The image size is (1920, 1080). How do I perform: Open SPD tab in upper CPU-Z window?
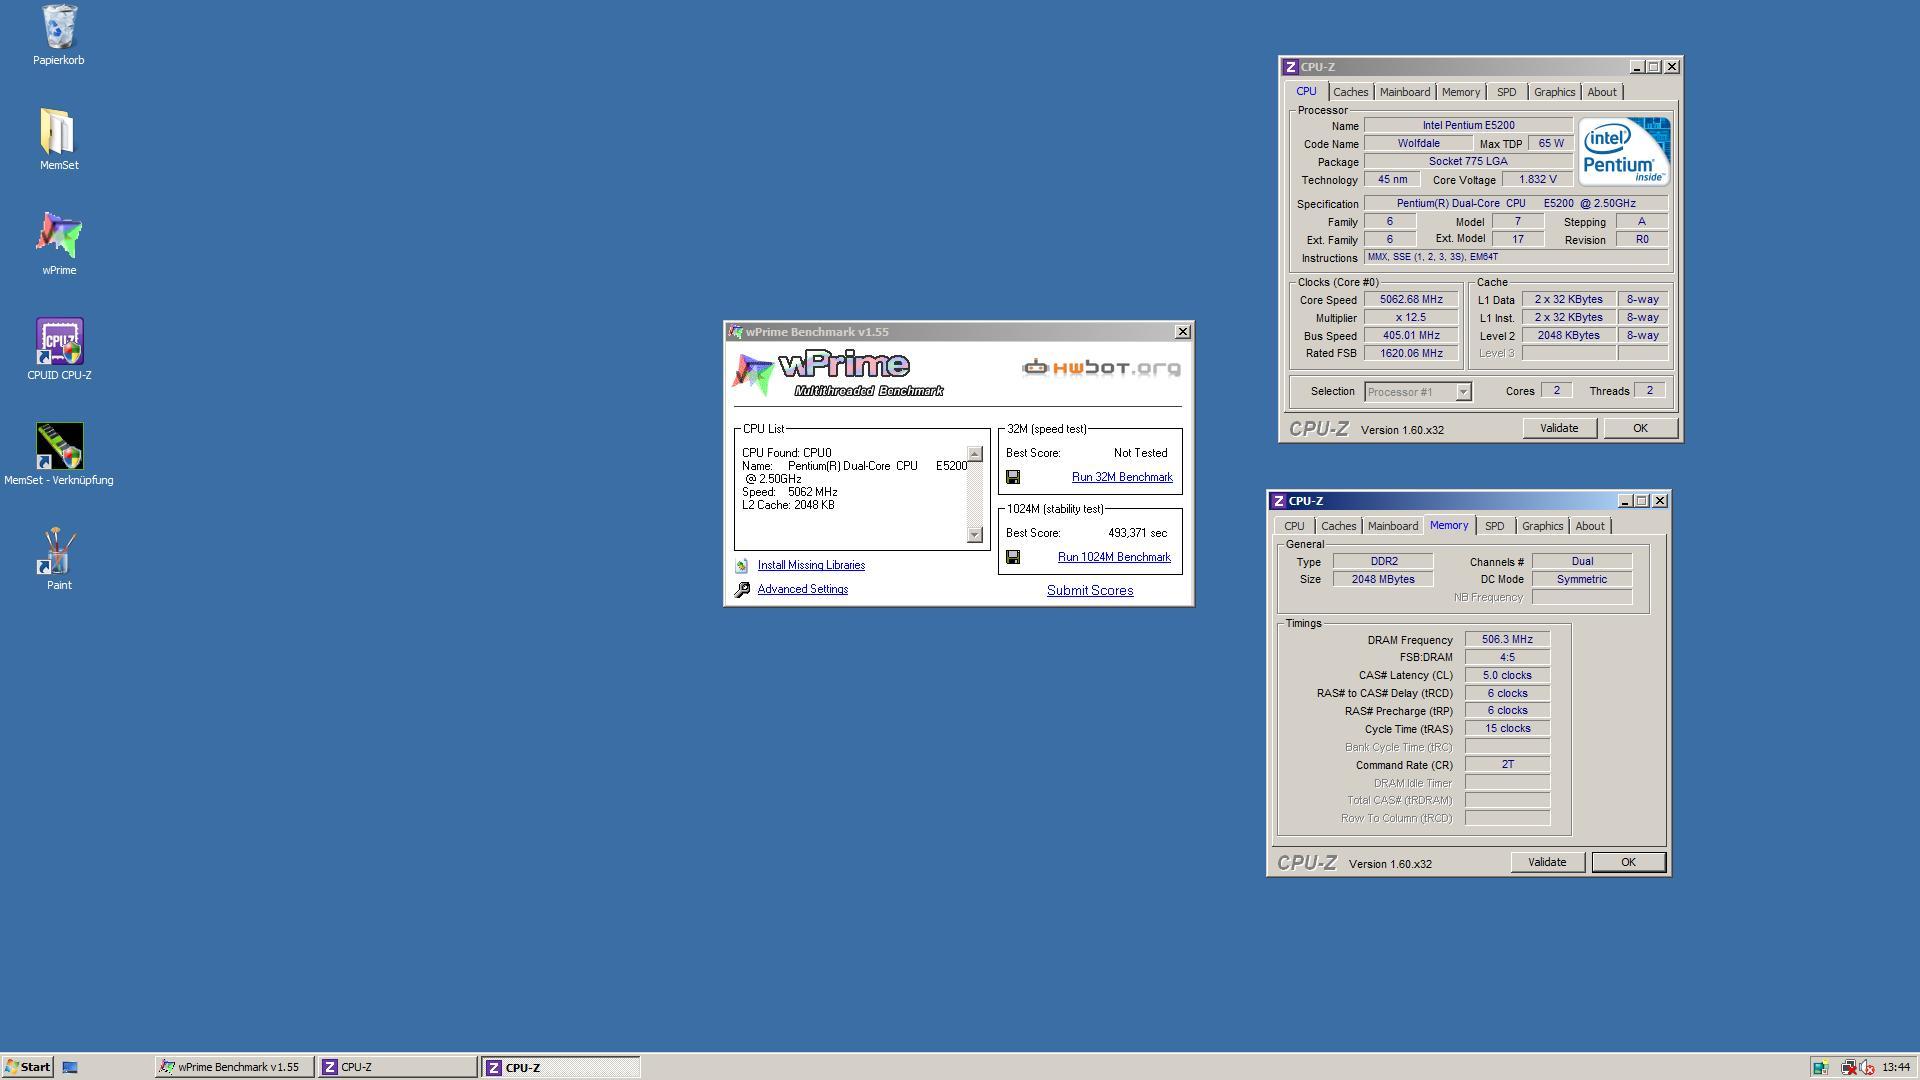coord(1506,92)
